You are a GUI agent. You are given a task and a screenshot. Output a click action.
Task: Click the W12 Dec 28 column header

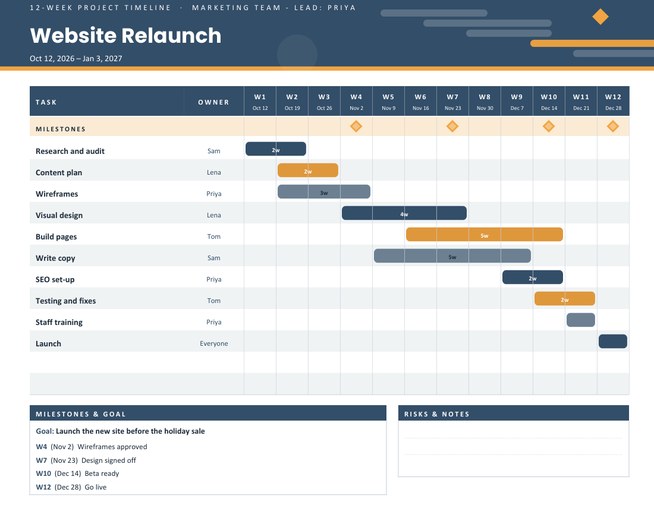click(x=613, y=101)
